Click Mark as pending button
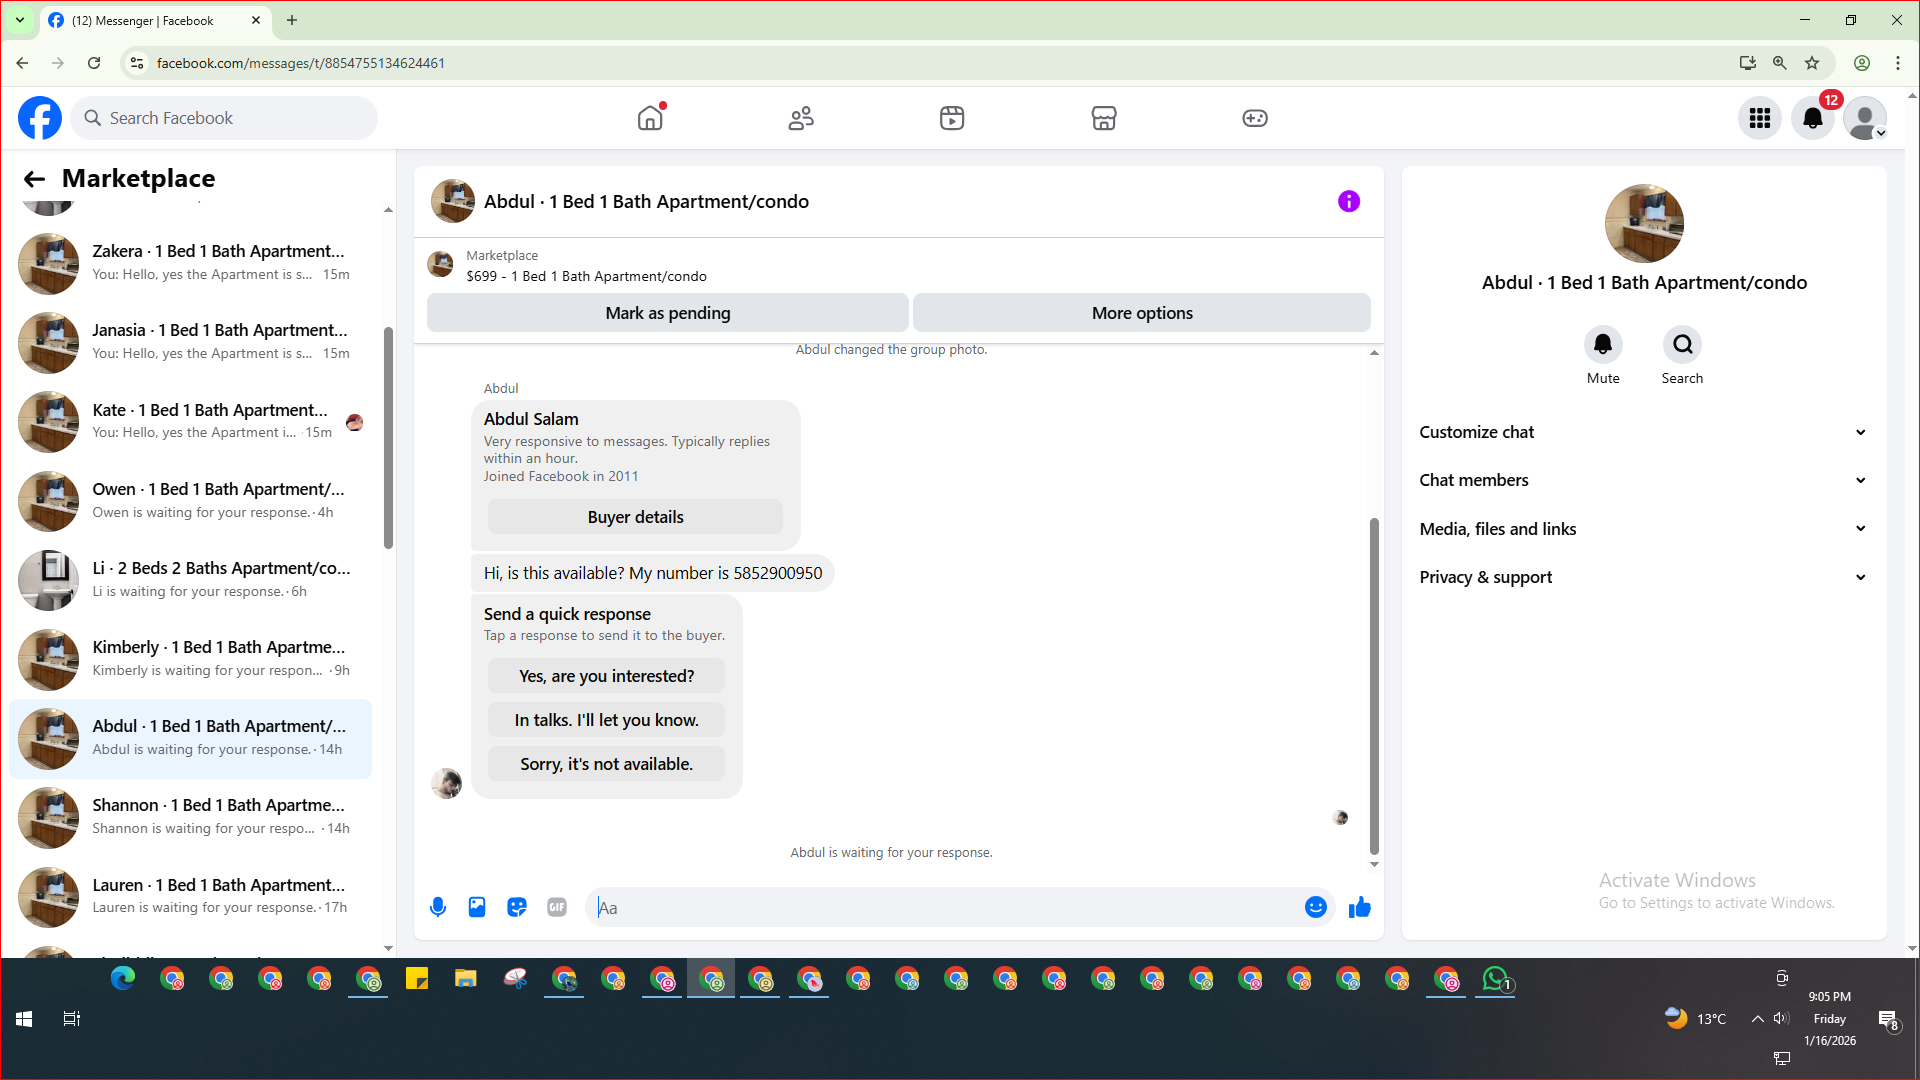1920x1080 pixels. coord(667,313)
